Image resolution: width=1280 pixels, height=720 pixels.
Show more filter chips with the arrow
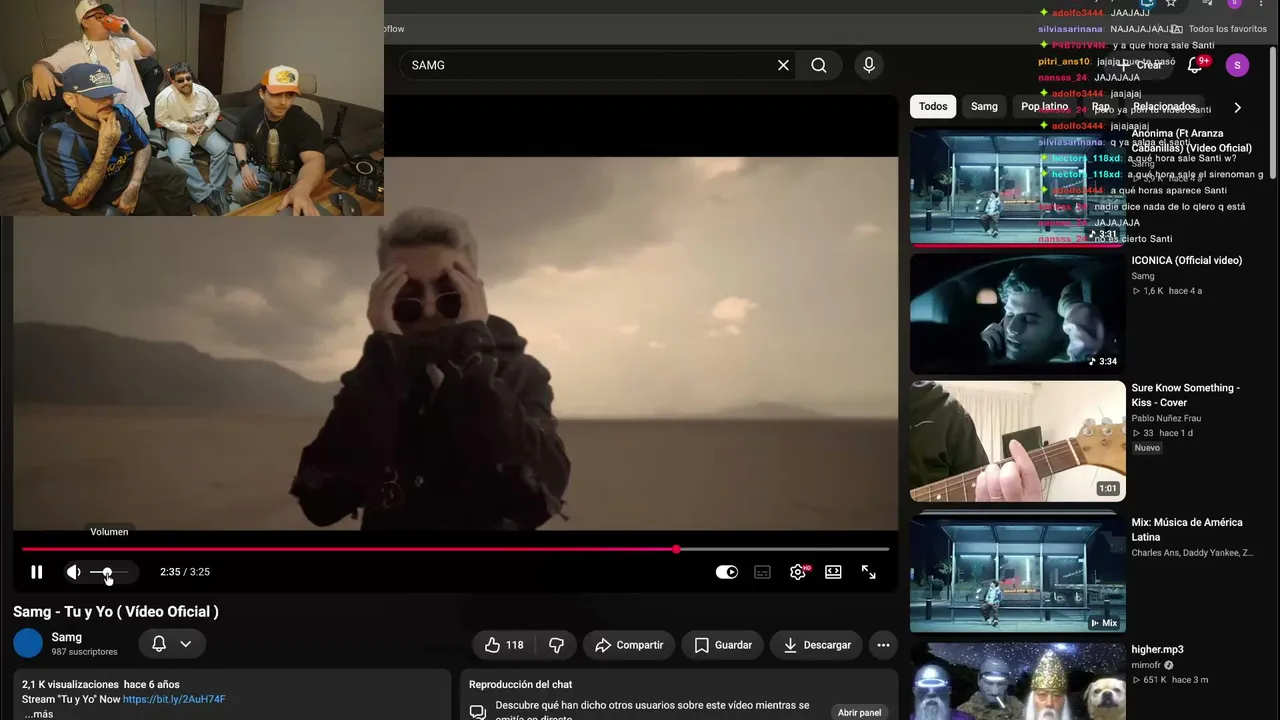[1237, 107]
